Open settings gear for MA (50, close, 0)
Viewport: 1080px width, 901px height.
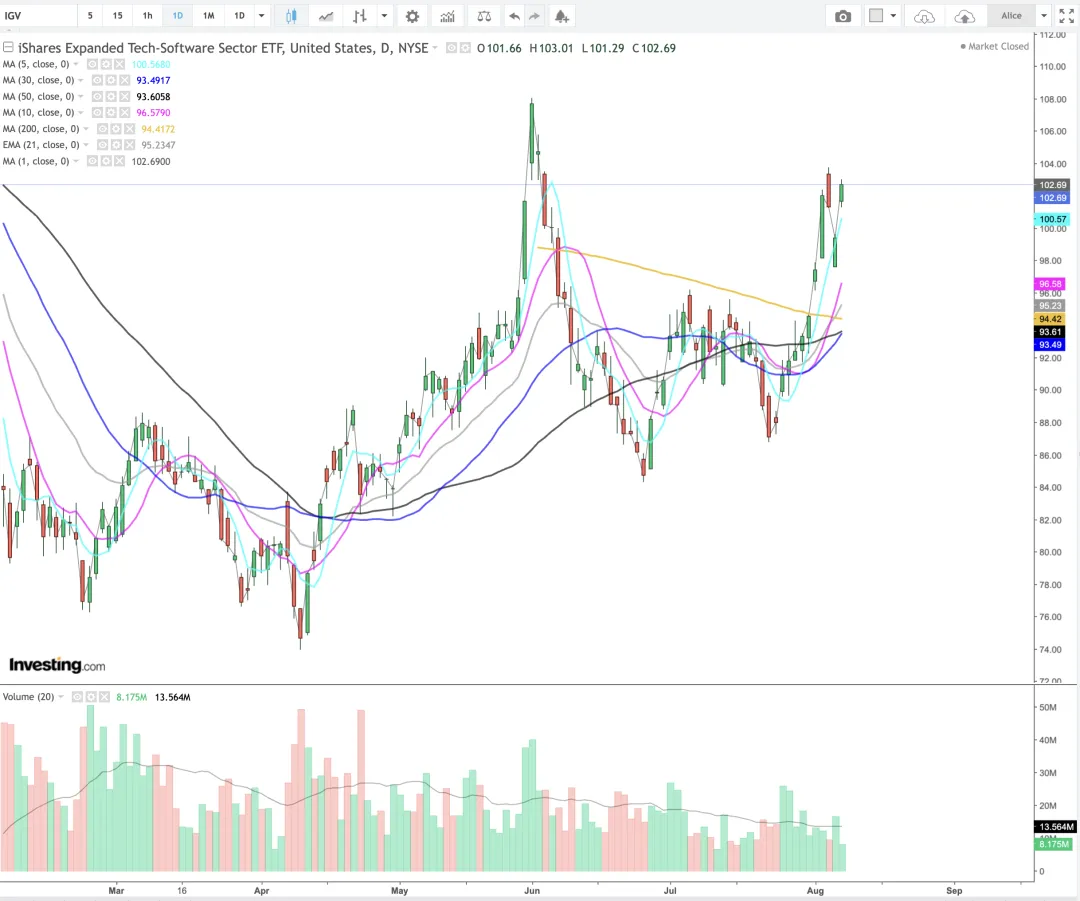click(x=111, y=96)
